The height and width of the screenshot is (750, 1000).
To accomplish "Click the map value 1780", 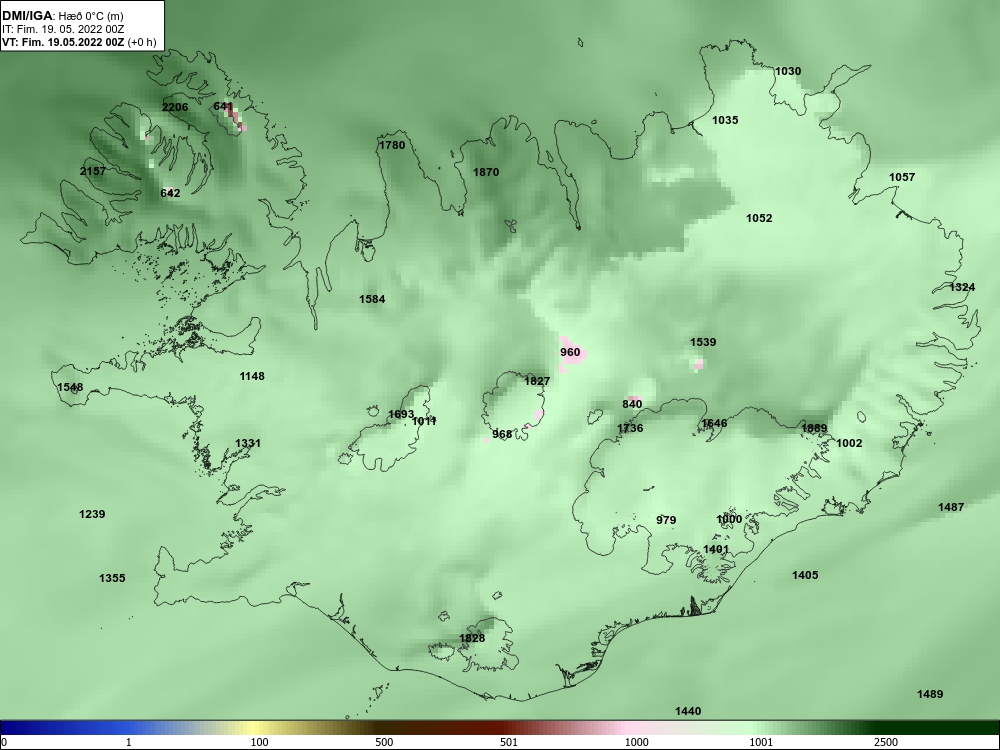I will tap(392, 145).
